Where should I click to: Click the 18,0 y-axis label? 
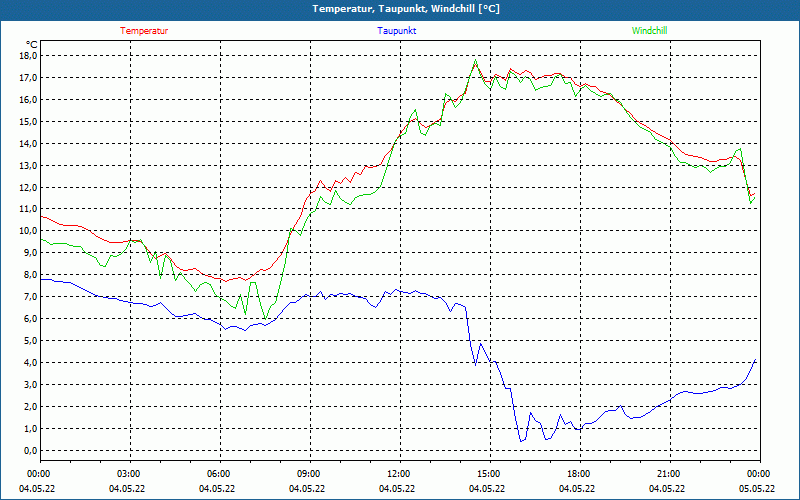(x=28, y=55)
